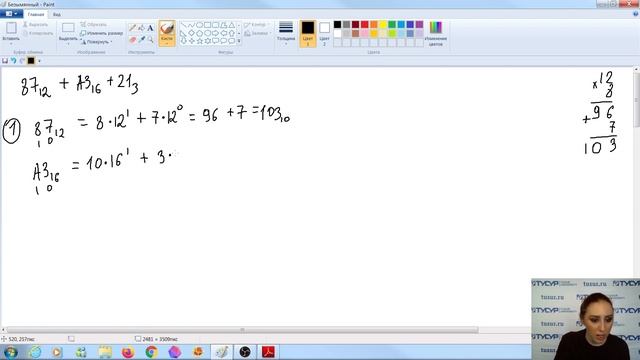Screen dimensions: 640x360
Task: Open Adobe Acrobat Reader from taskbar
Action: pyautogui.click(x=268, y=351)
